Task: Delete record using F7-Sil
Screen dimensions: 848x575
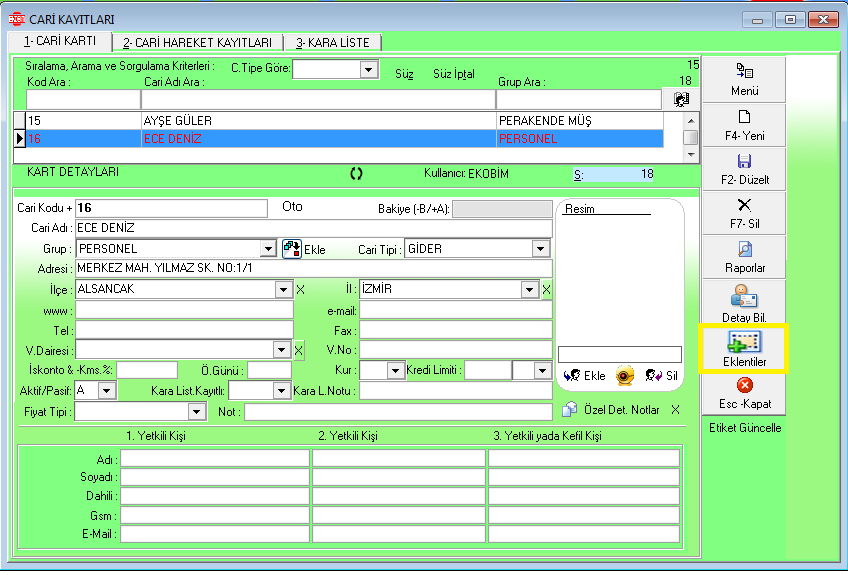Action: (744, 213)
